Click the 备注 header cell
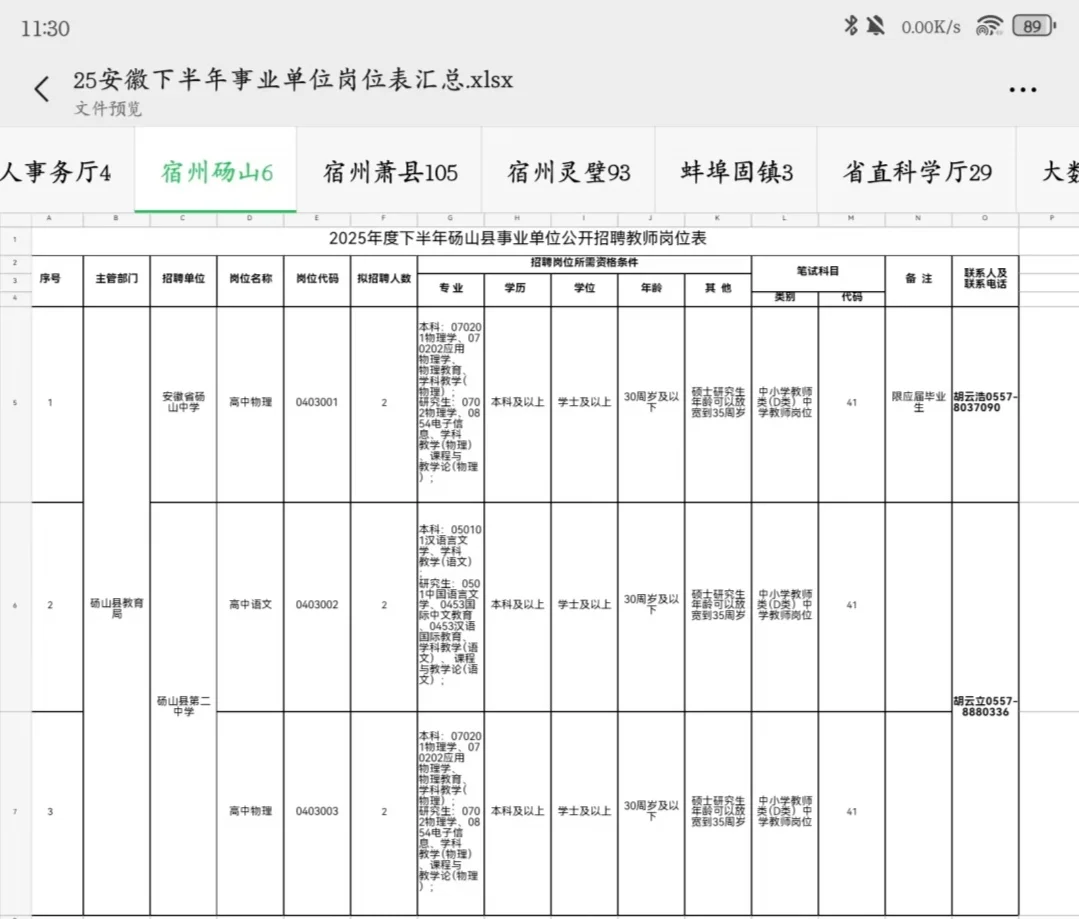Image resolution: width=1079 pixels, height=919 pixels. 918,279
